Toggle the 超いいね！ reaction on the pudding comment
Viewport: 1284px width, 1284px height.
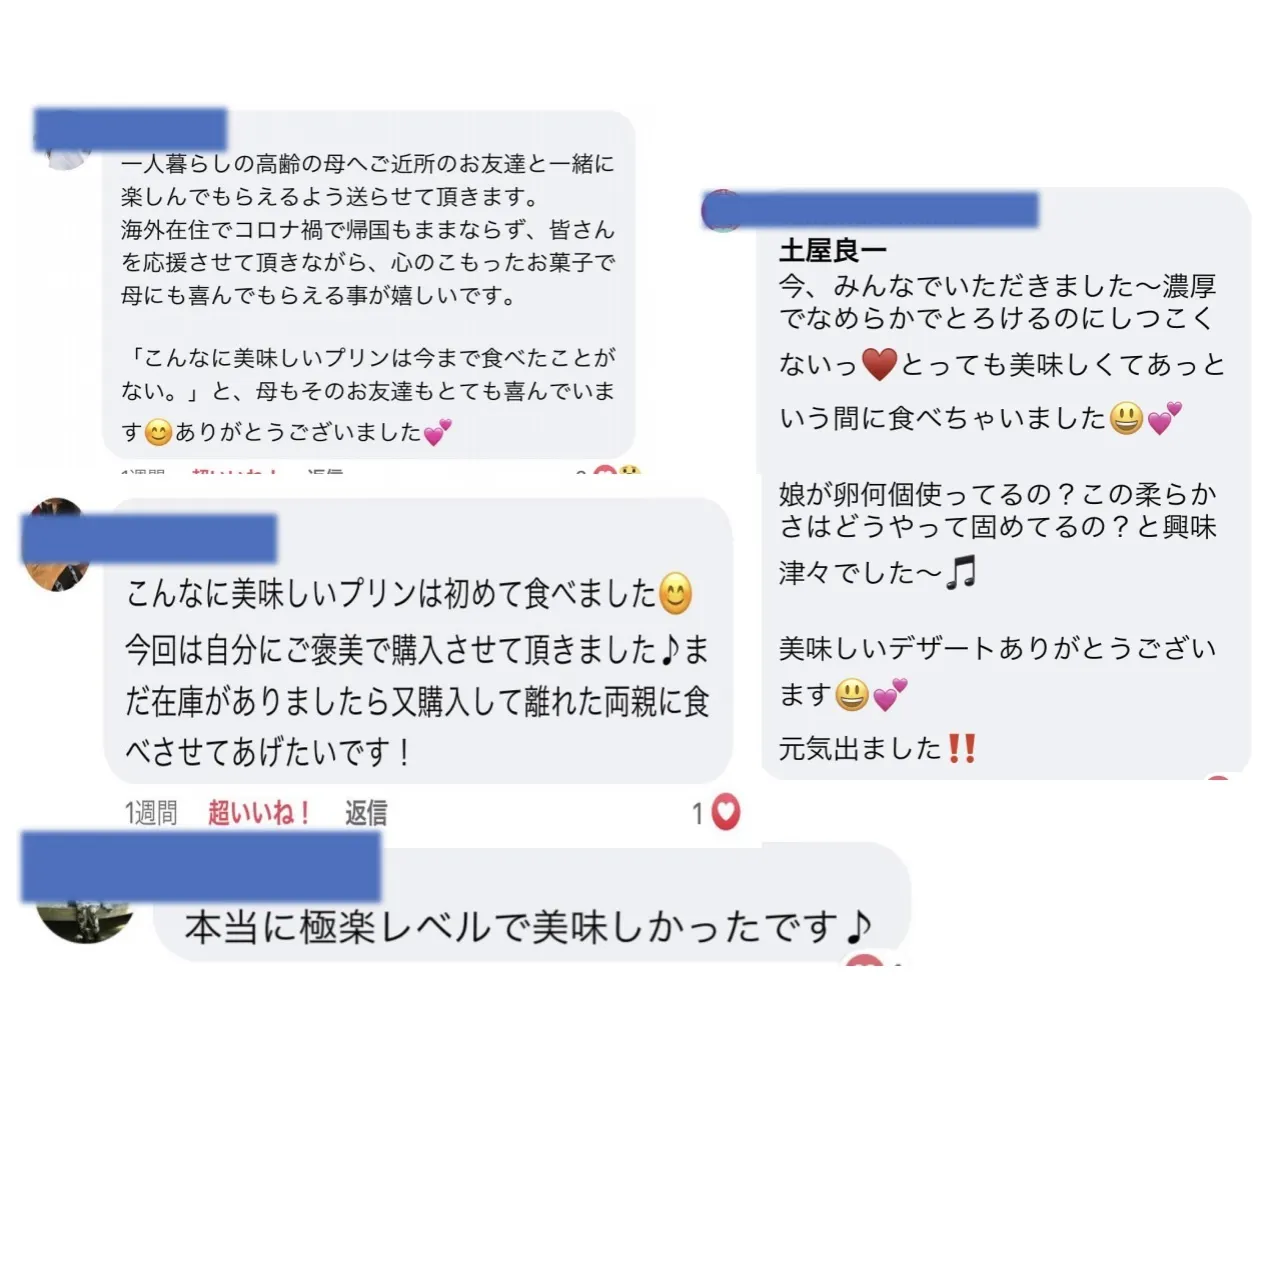tap(259, 813)
